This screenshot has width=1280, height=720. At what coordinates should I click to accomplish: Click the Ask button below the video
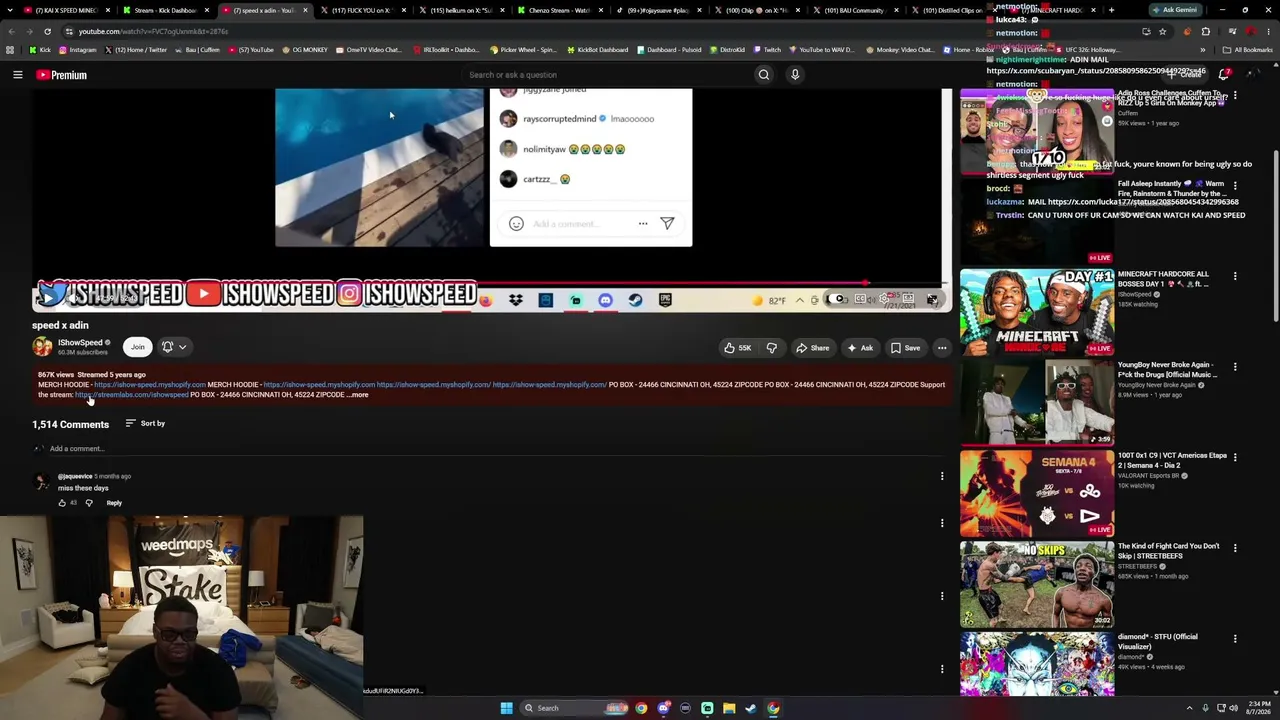pyautogui.click(x=860, y=348)
